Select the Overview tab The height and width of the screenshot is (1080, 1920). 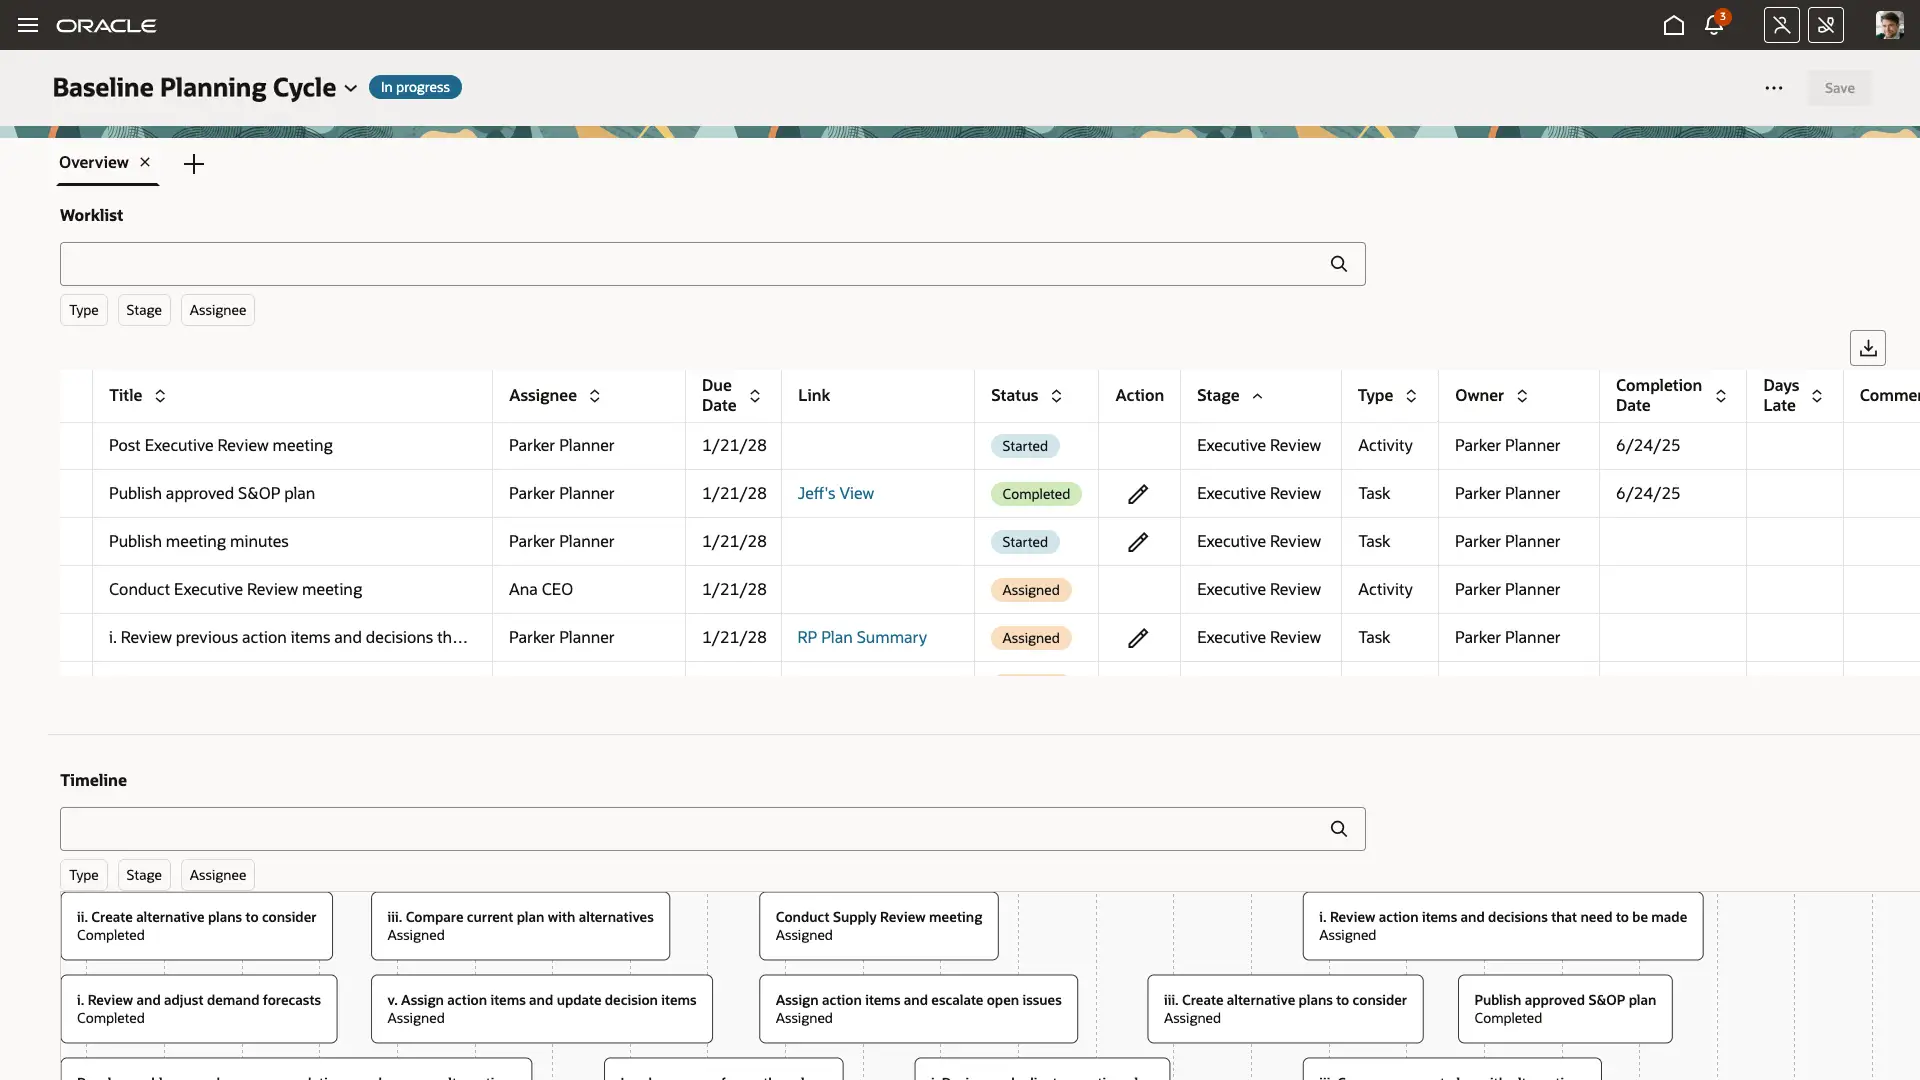(x=93, y=162)
